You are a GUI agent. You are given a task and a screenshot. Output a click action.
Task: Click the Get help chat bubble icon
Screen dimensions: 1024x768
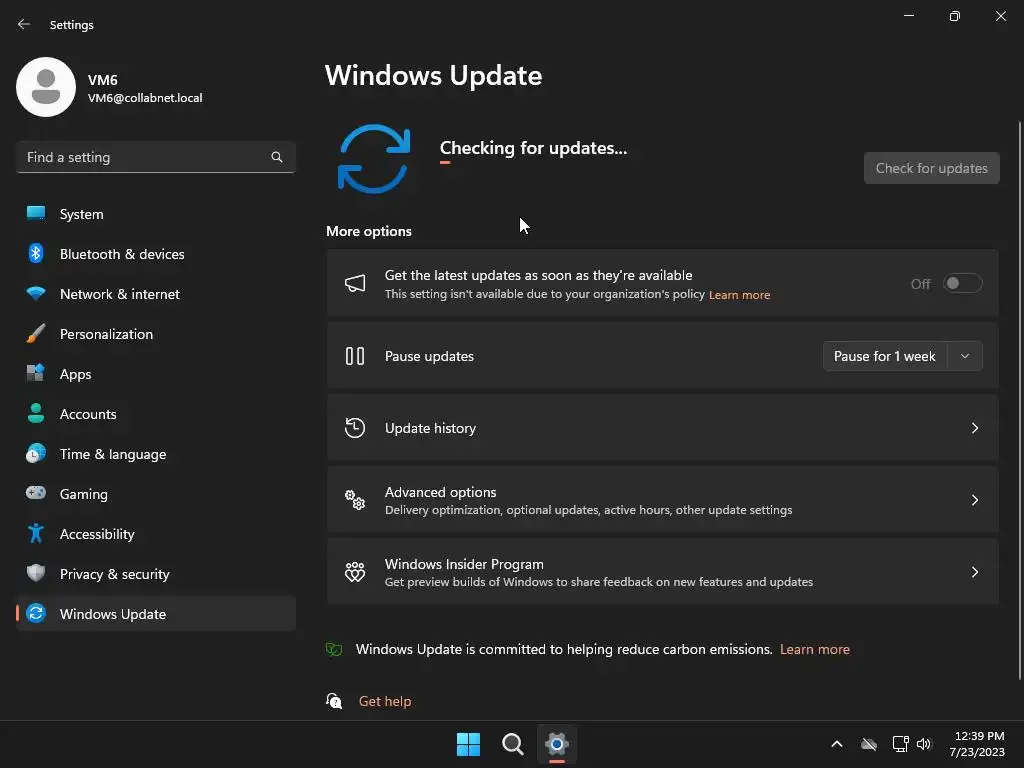pyautogui.click(x=334, y=701)
